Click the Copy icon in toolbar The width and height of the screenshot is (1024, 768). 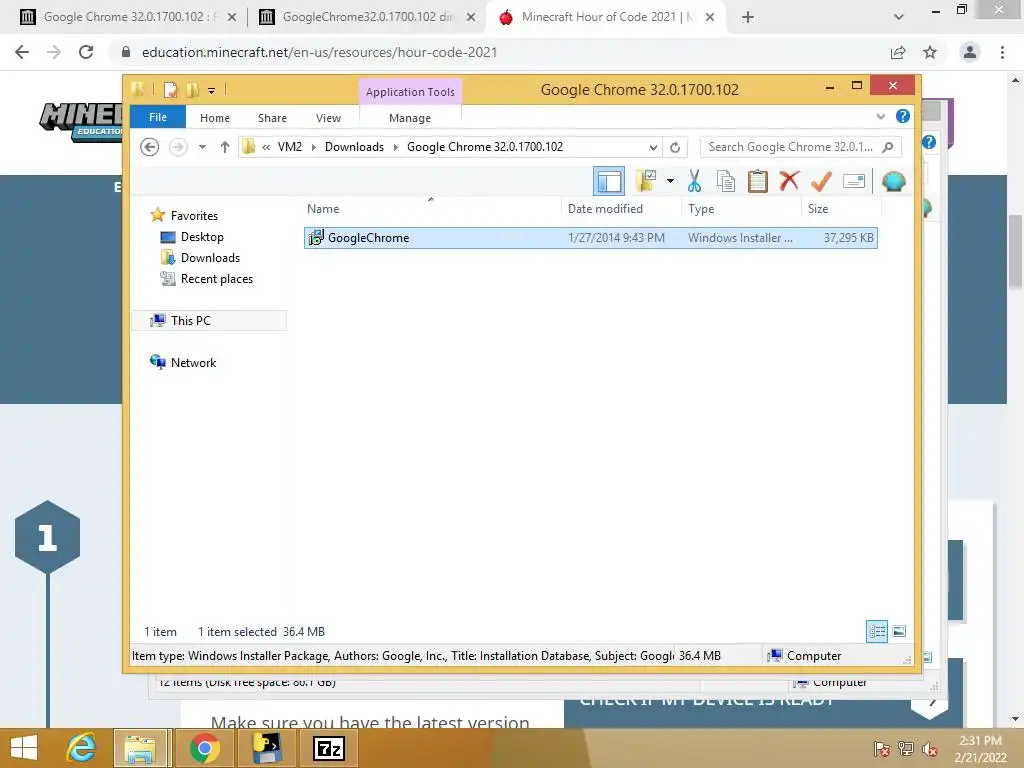point(726,181)
